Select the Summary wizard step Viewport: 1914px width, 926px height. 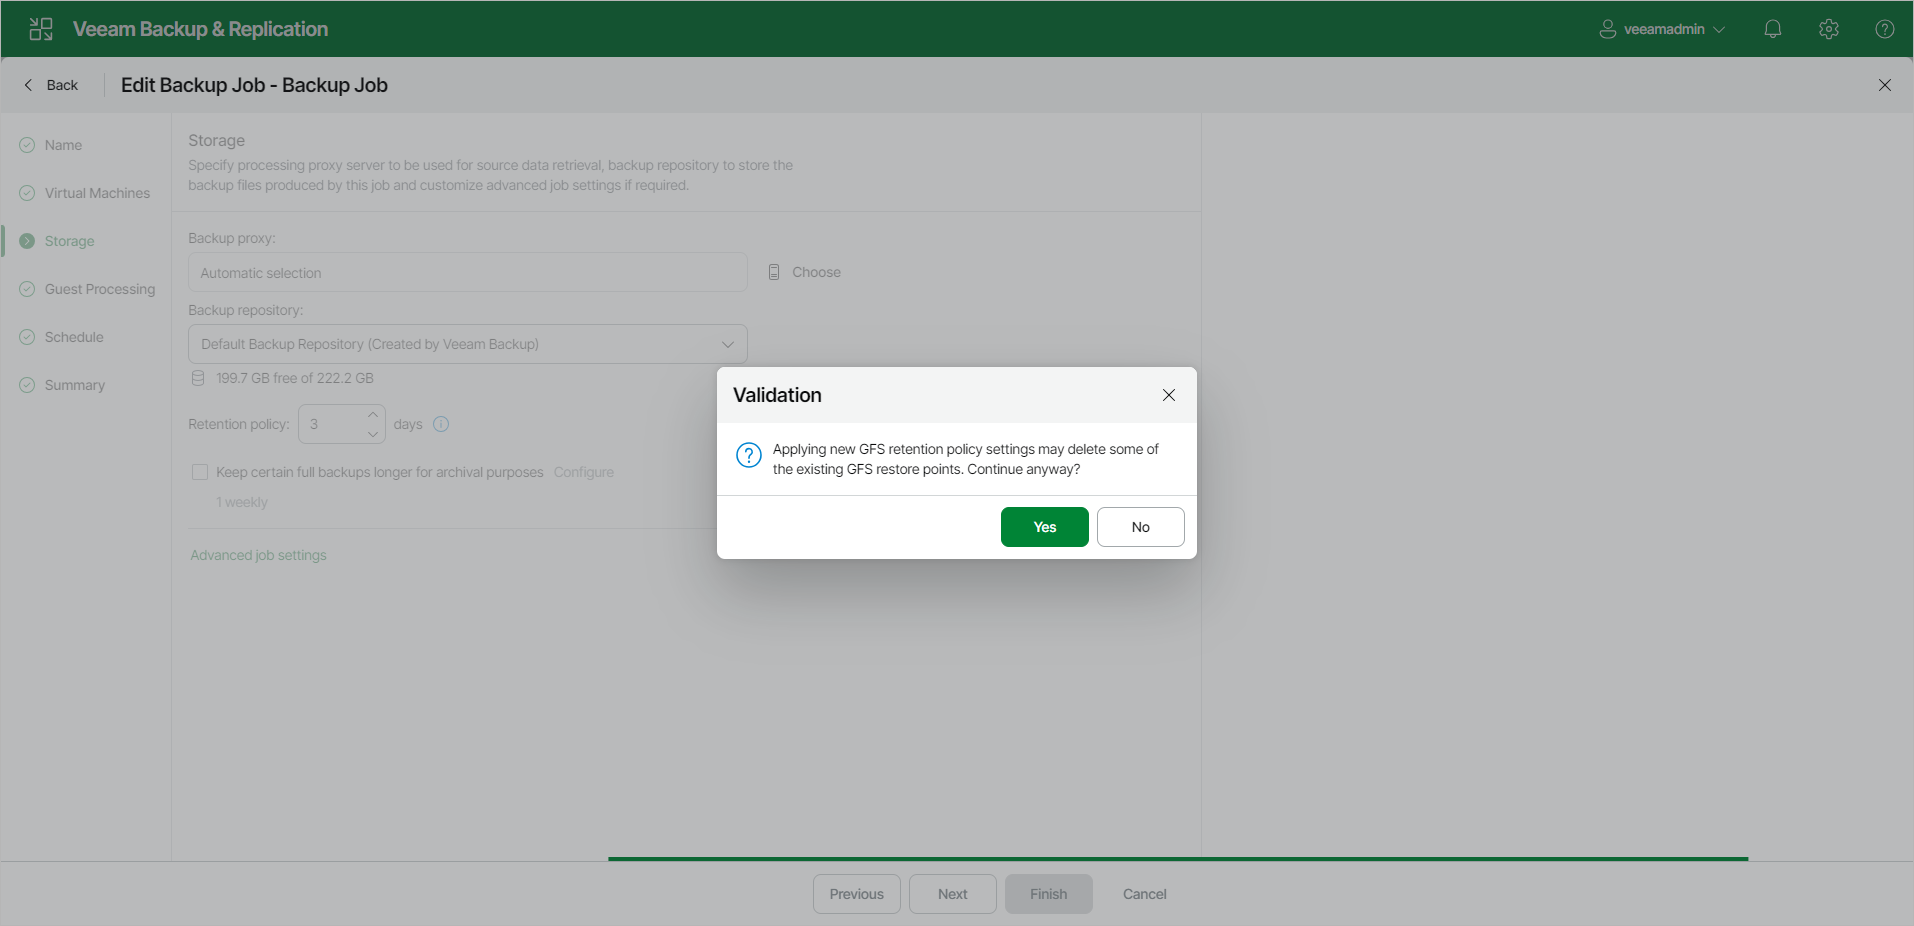pos(62,385)
